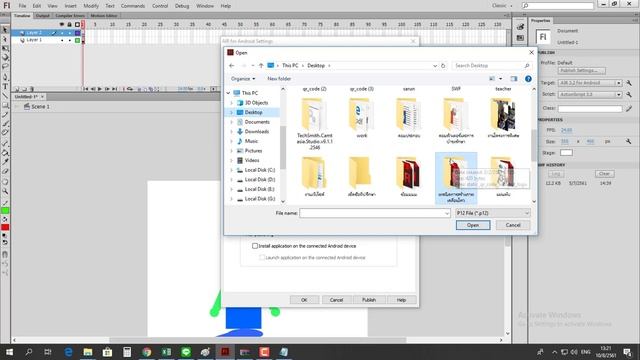Screen dimensions: 640x360
Task: Check Install application on connected Android device
Action: [x=255, y=246]
